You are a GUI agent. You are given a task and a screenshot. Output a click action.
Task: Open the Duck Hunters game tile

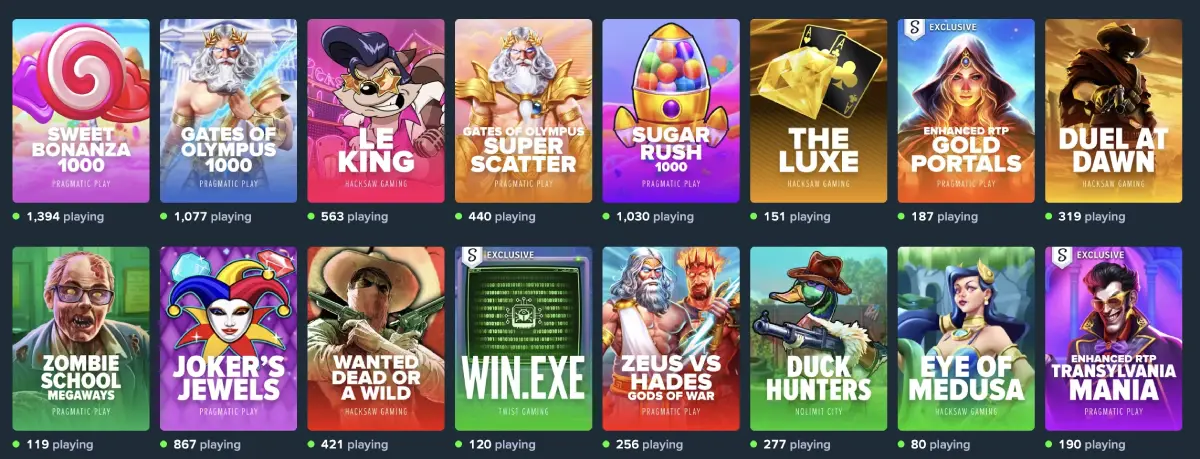pos(819,339)
